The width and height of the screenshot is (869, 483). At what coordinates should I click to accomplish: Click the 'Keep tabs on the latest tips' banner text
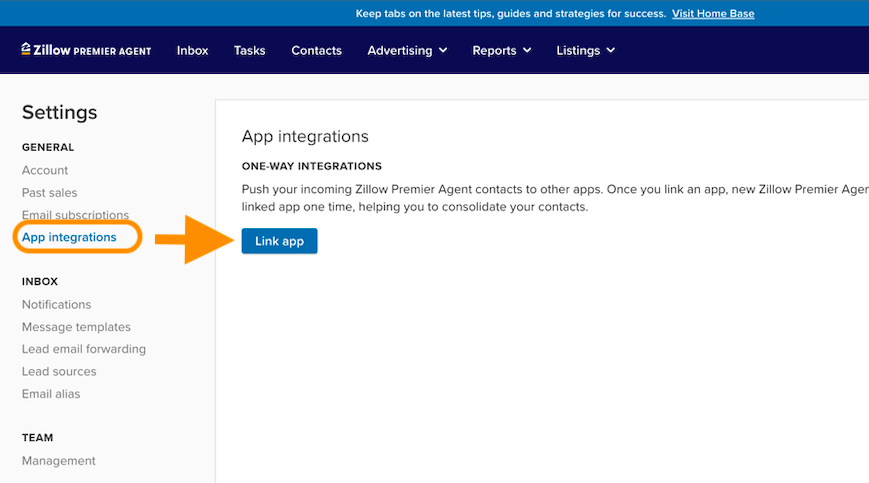point(510,13)
